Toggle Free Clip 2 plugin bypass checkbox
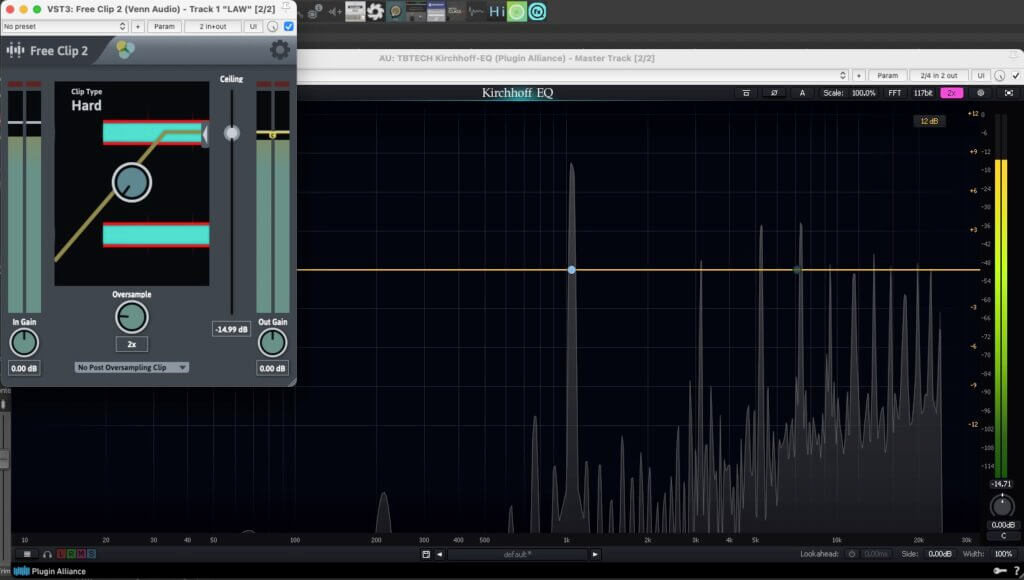 click(289, 26)
